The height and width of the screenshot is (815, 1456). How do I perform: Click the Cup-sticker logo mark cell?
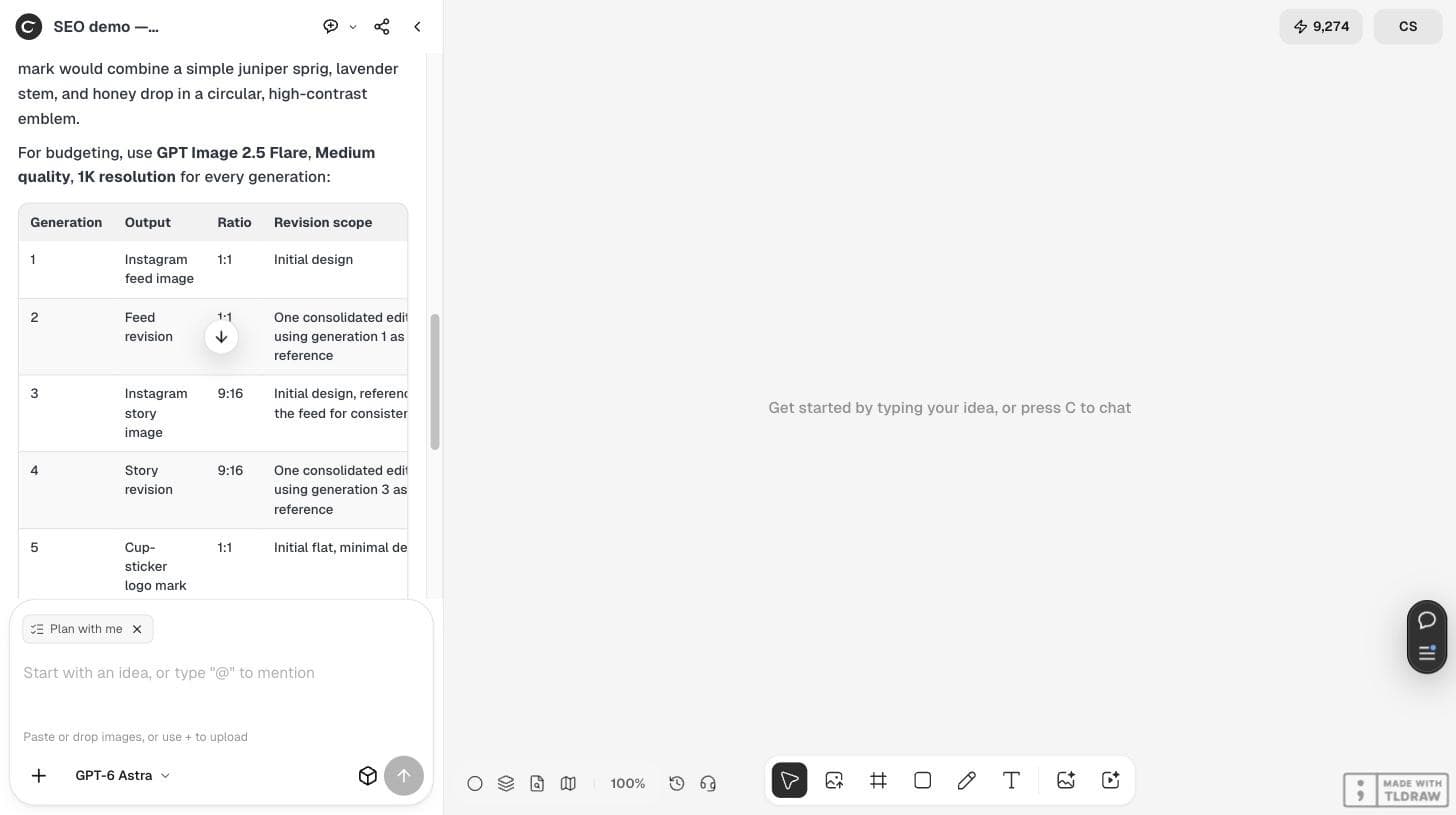point(155,566)
